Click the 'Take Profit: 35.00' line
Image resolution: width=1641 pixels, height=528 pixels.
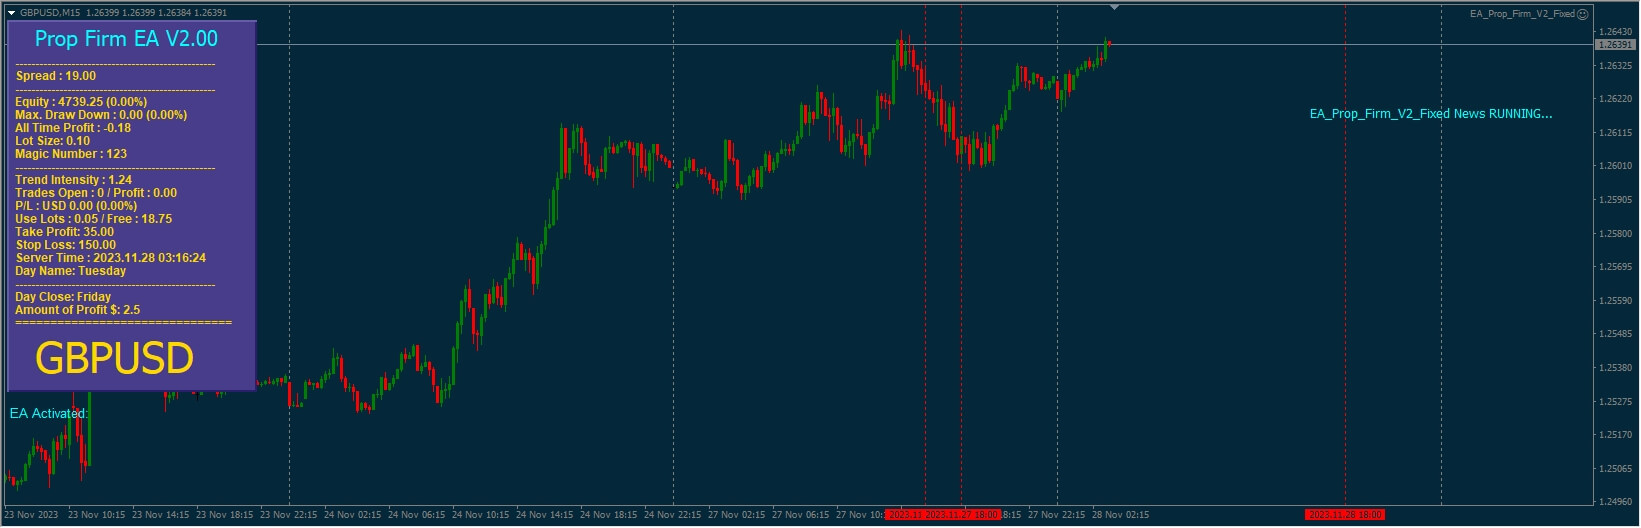pos(64,232)
